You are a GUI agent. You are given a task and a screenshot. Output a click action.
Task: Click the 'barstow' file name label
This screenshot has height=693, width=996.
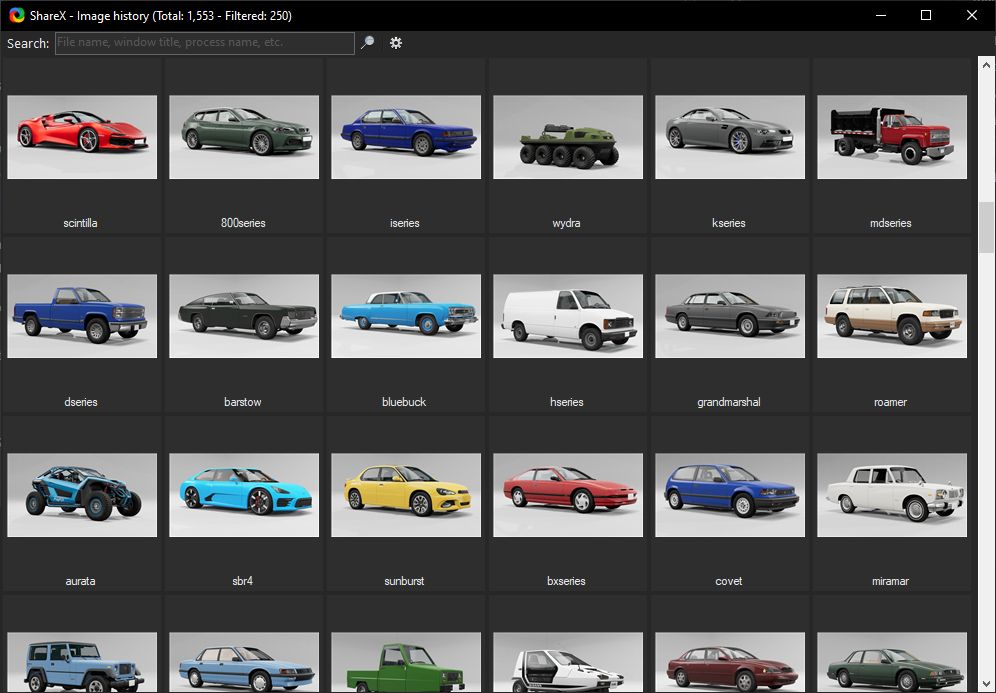pos(243,402)
